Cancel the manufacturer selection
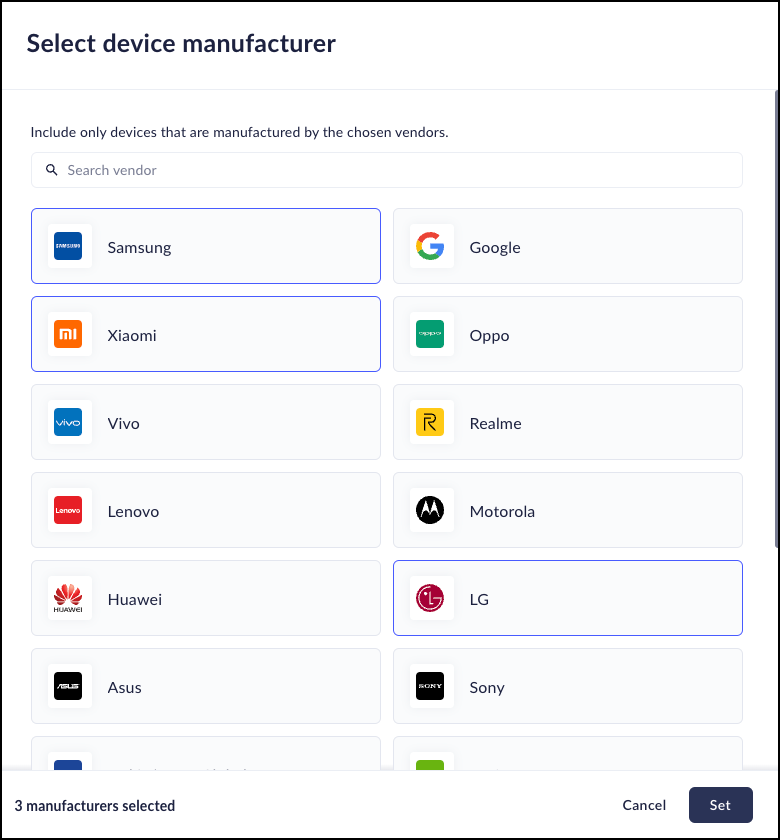780x840 pixels. [x=644, y=805]
